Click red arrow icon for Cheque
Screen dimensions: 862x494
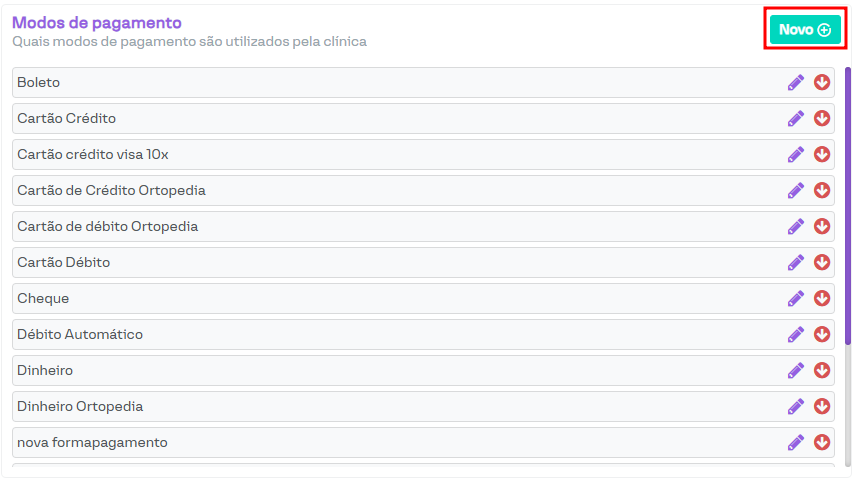pos(822,298)
